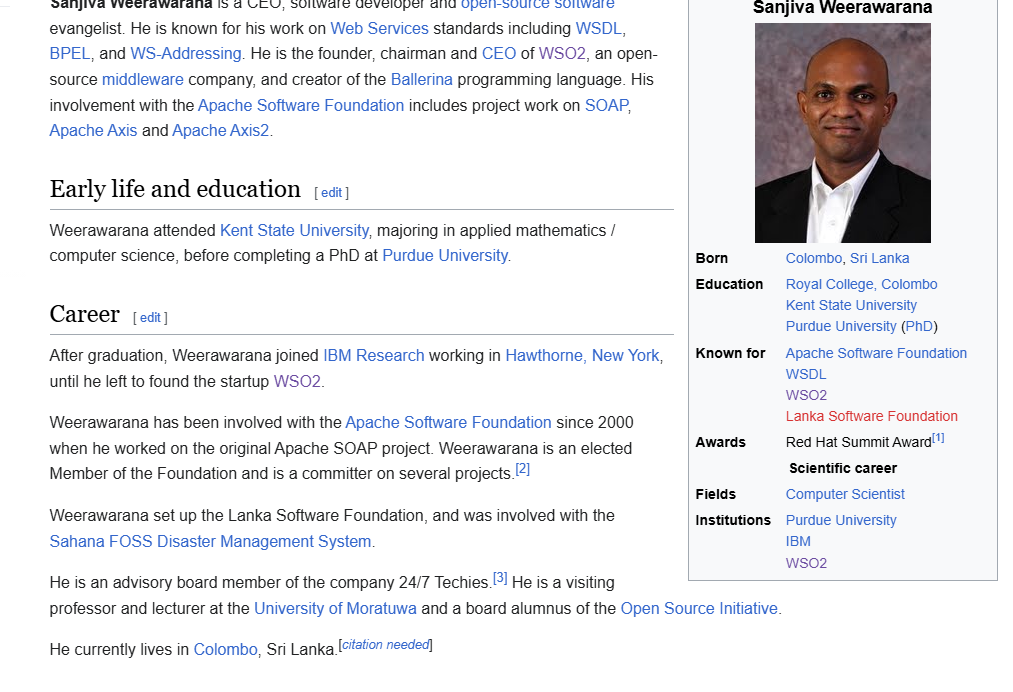Click the Scientific career infobox header
The height and width of the screenshot is (692, 1013).
[x=842, y=468]
